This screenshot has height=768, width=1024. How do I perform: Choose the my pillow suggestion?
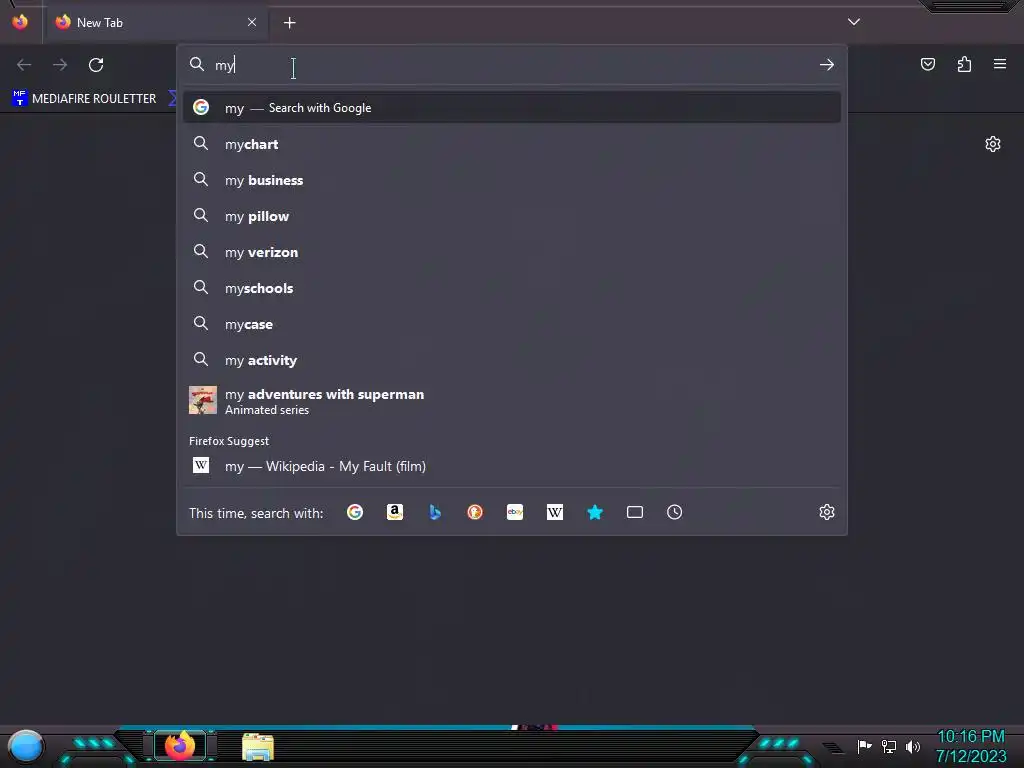[x=512, y=216]
